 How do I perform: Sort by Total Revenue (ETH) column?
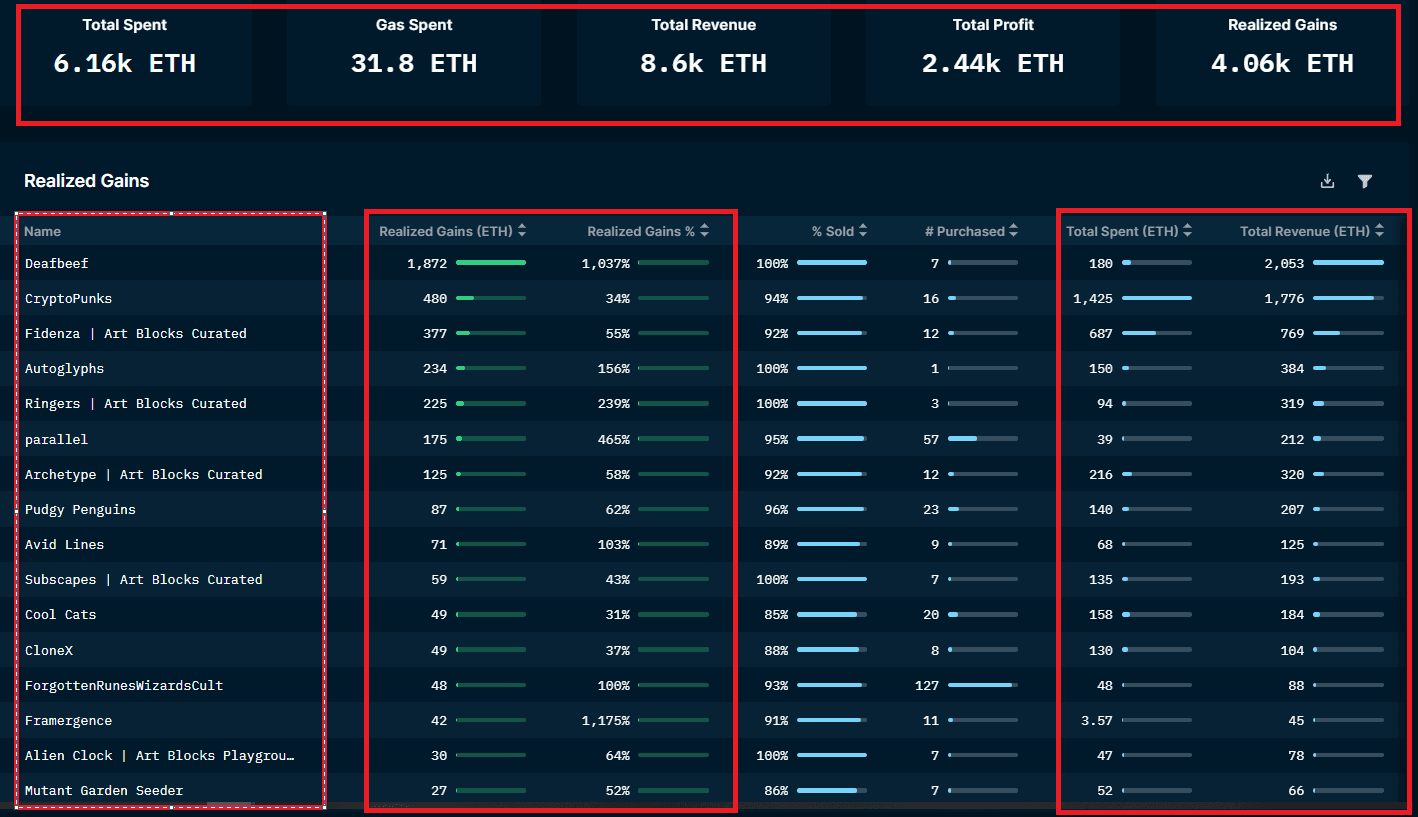coord(1312,231)
